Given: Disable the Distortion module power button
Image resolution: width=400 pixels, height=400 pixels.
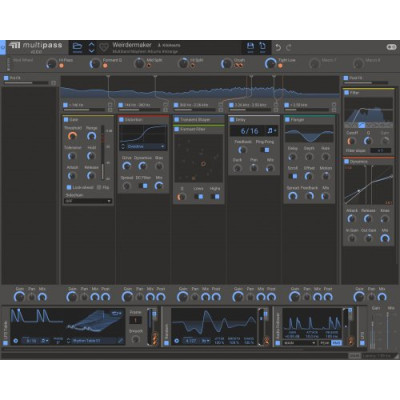Looking at the screenshot, I should (121, 119).
